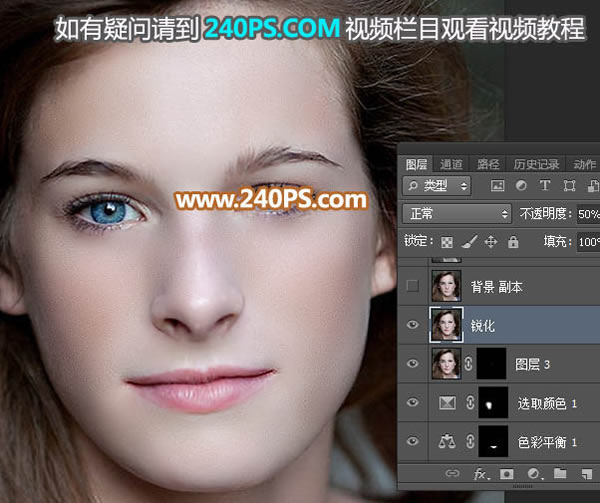Select 锐化 layer thumbnail

pos(447,325)
